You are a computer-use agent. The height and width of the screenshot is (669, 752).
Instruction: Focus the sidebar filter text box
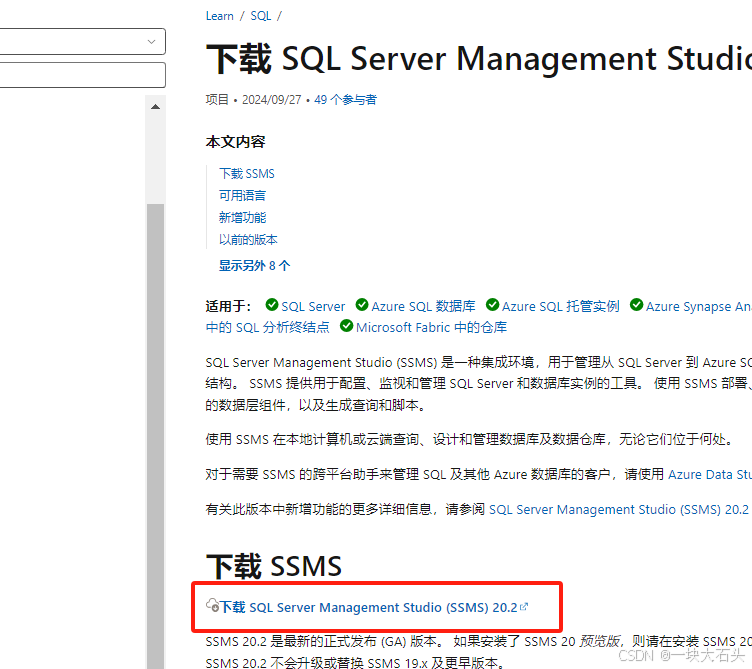[82, 75]
